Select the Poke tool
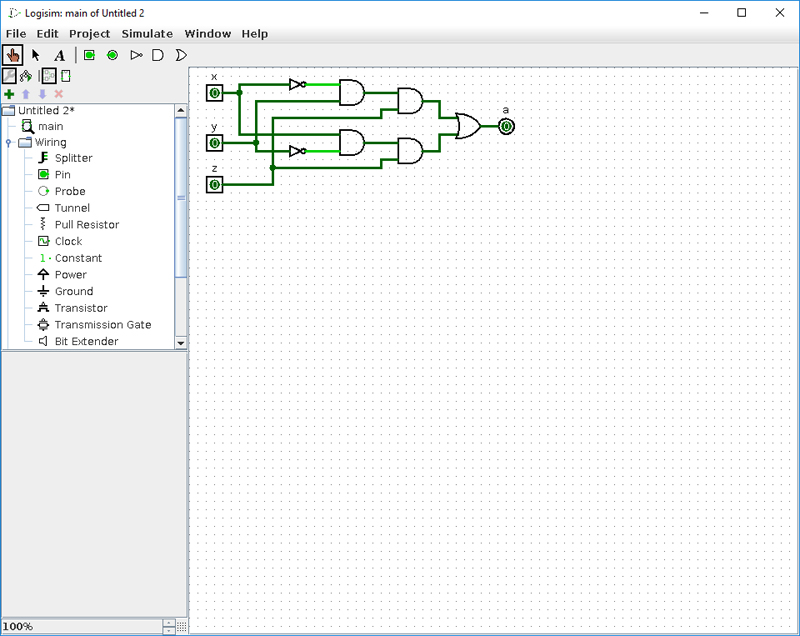This screenshot has height=636, width=800. 12,55
